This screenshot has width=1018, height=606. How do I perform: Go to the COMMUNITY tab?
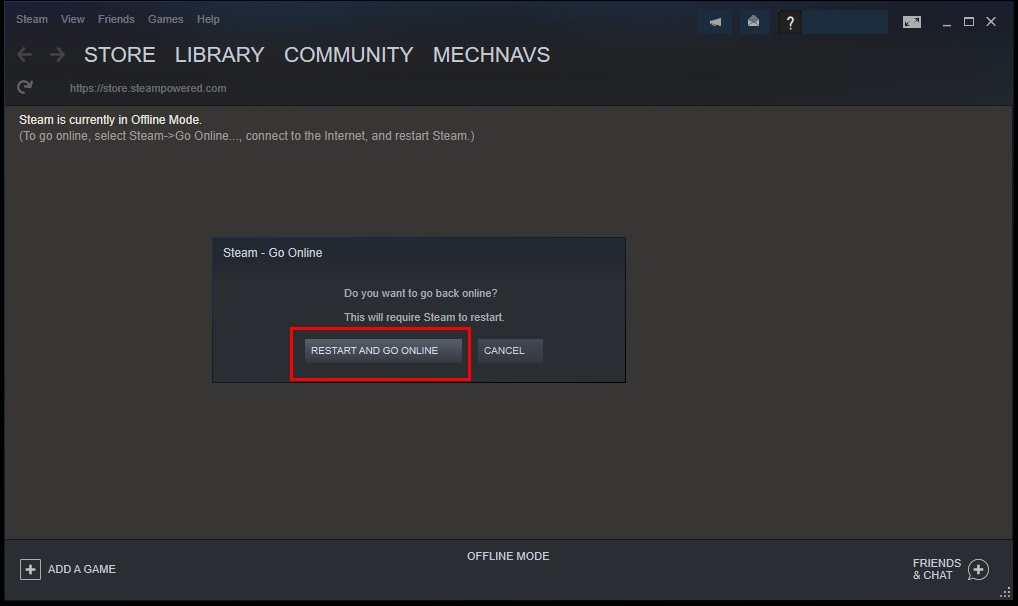click(349, 55)
